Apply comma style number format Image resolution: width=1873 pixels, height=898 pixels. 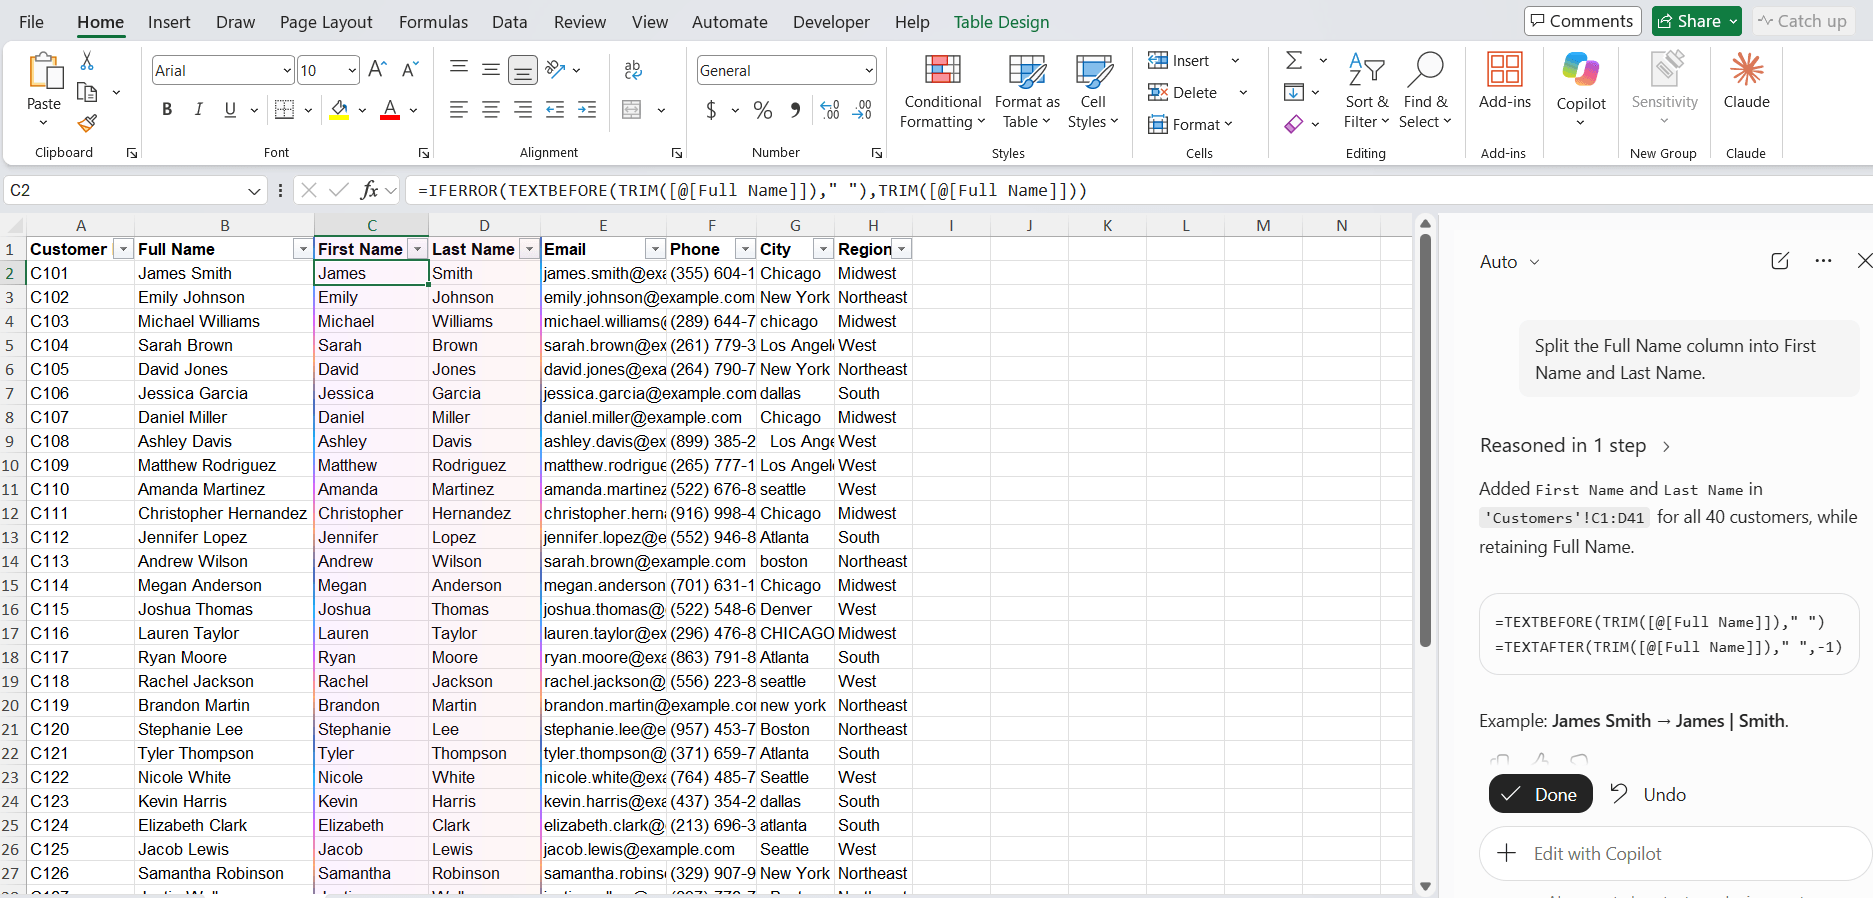(x=795, y=110)
